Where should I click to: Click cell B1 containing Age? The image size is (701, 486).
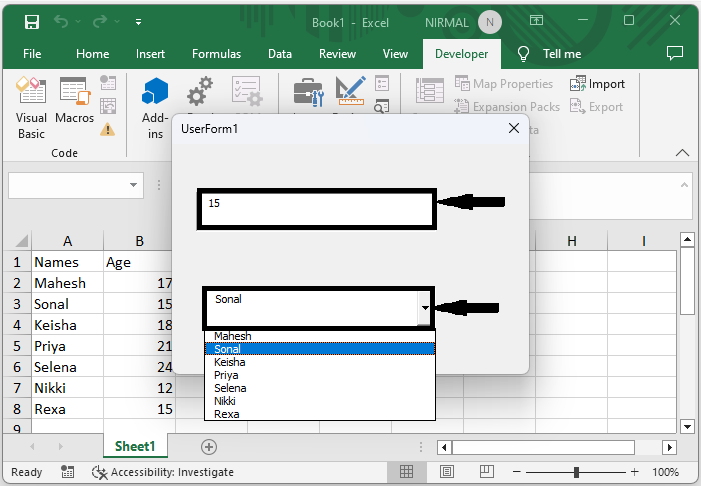click(x=139, y=262)
